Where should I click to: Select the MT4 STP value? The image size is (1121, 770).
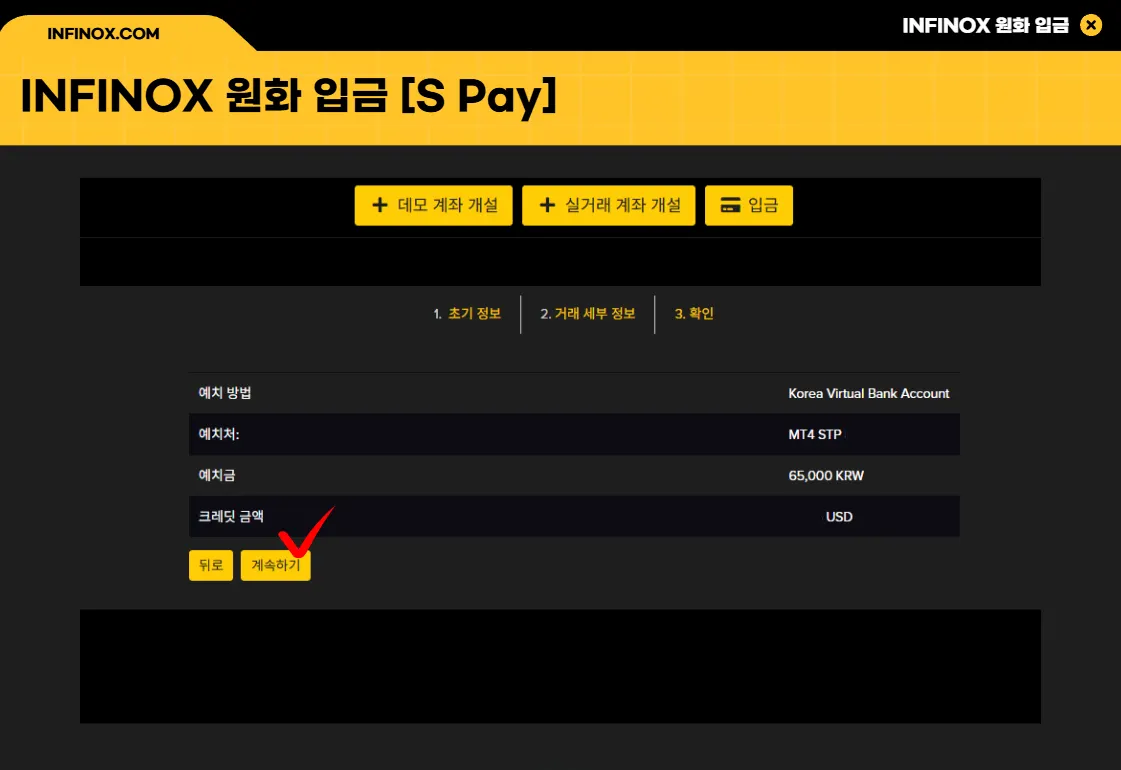coord(815,434)
